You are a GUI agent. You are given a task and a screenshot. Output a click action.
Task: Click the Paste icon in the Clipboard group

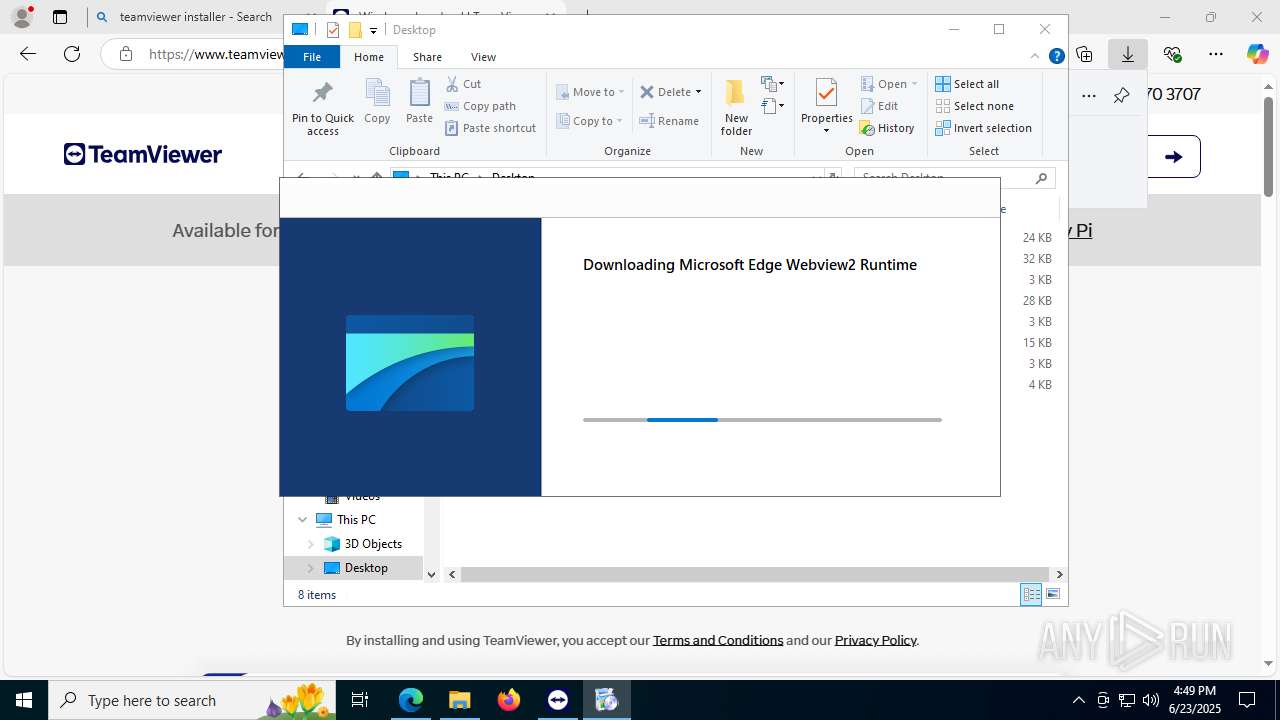(x=419, y=101)
